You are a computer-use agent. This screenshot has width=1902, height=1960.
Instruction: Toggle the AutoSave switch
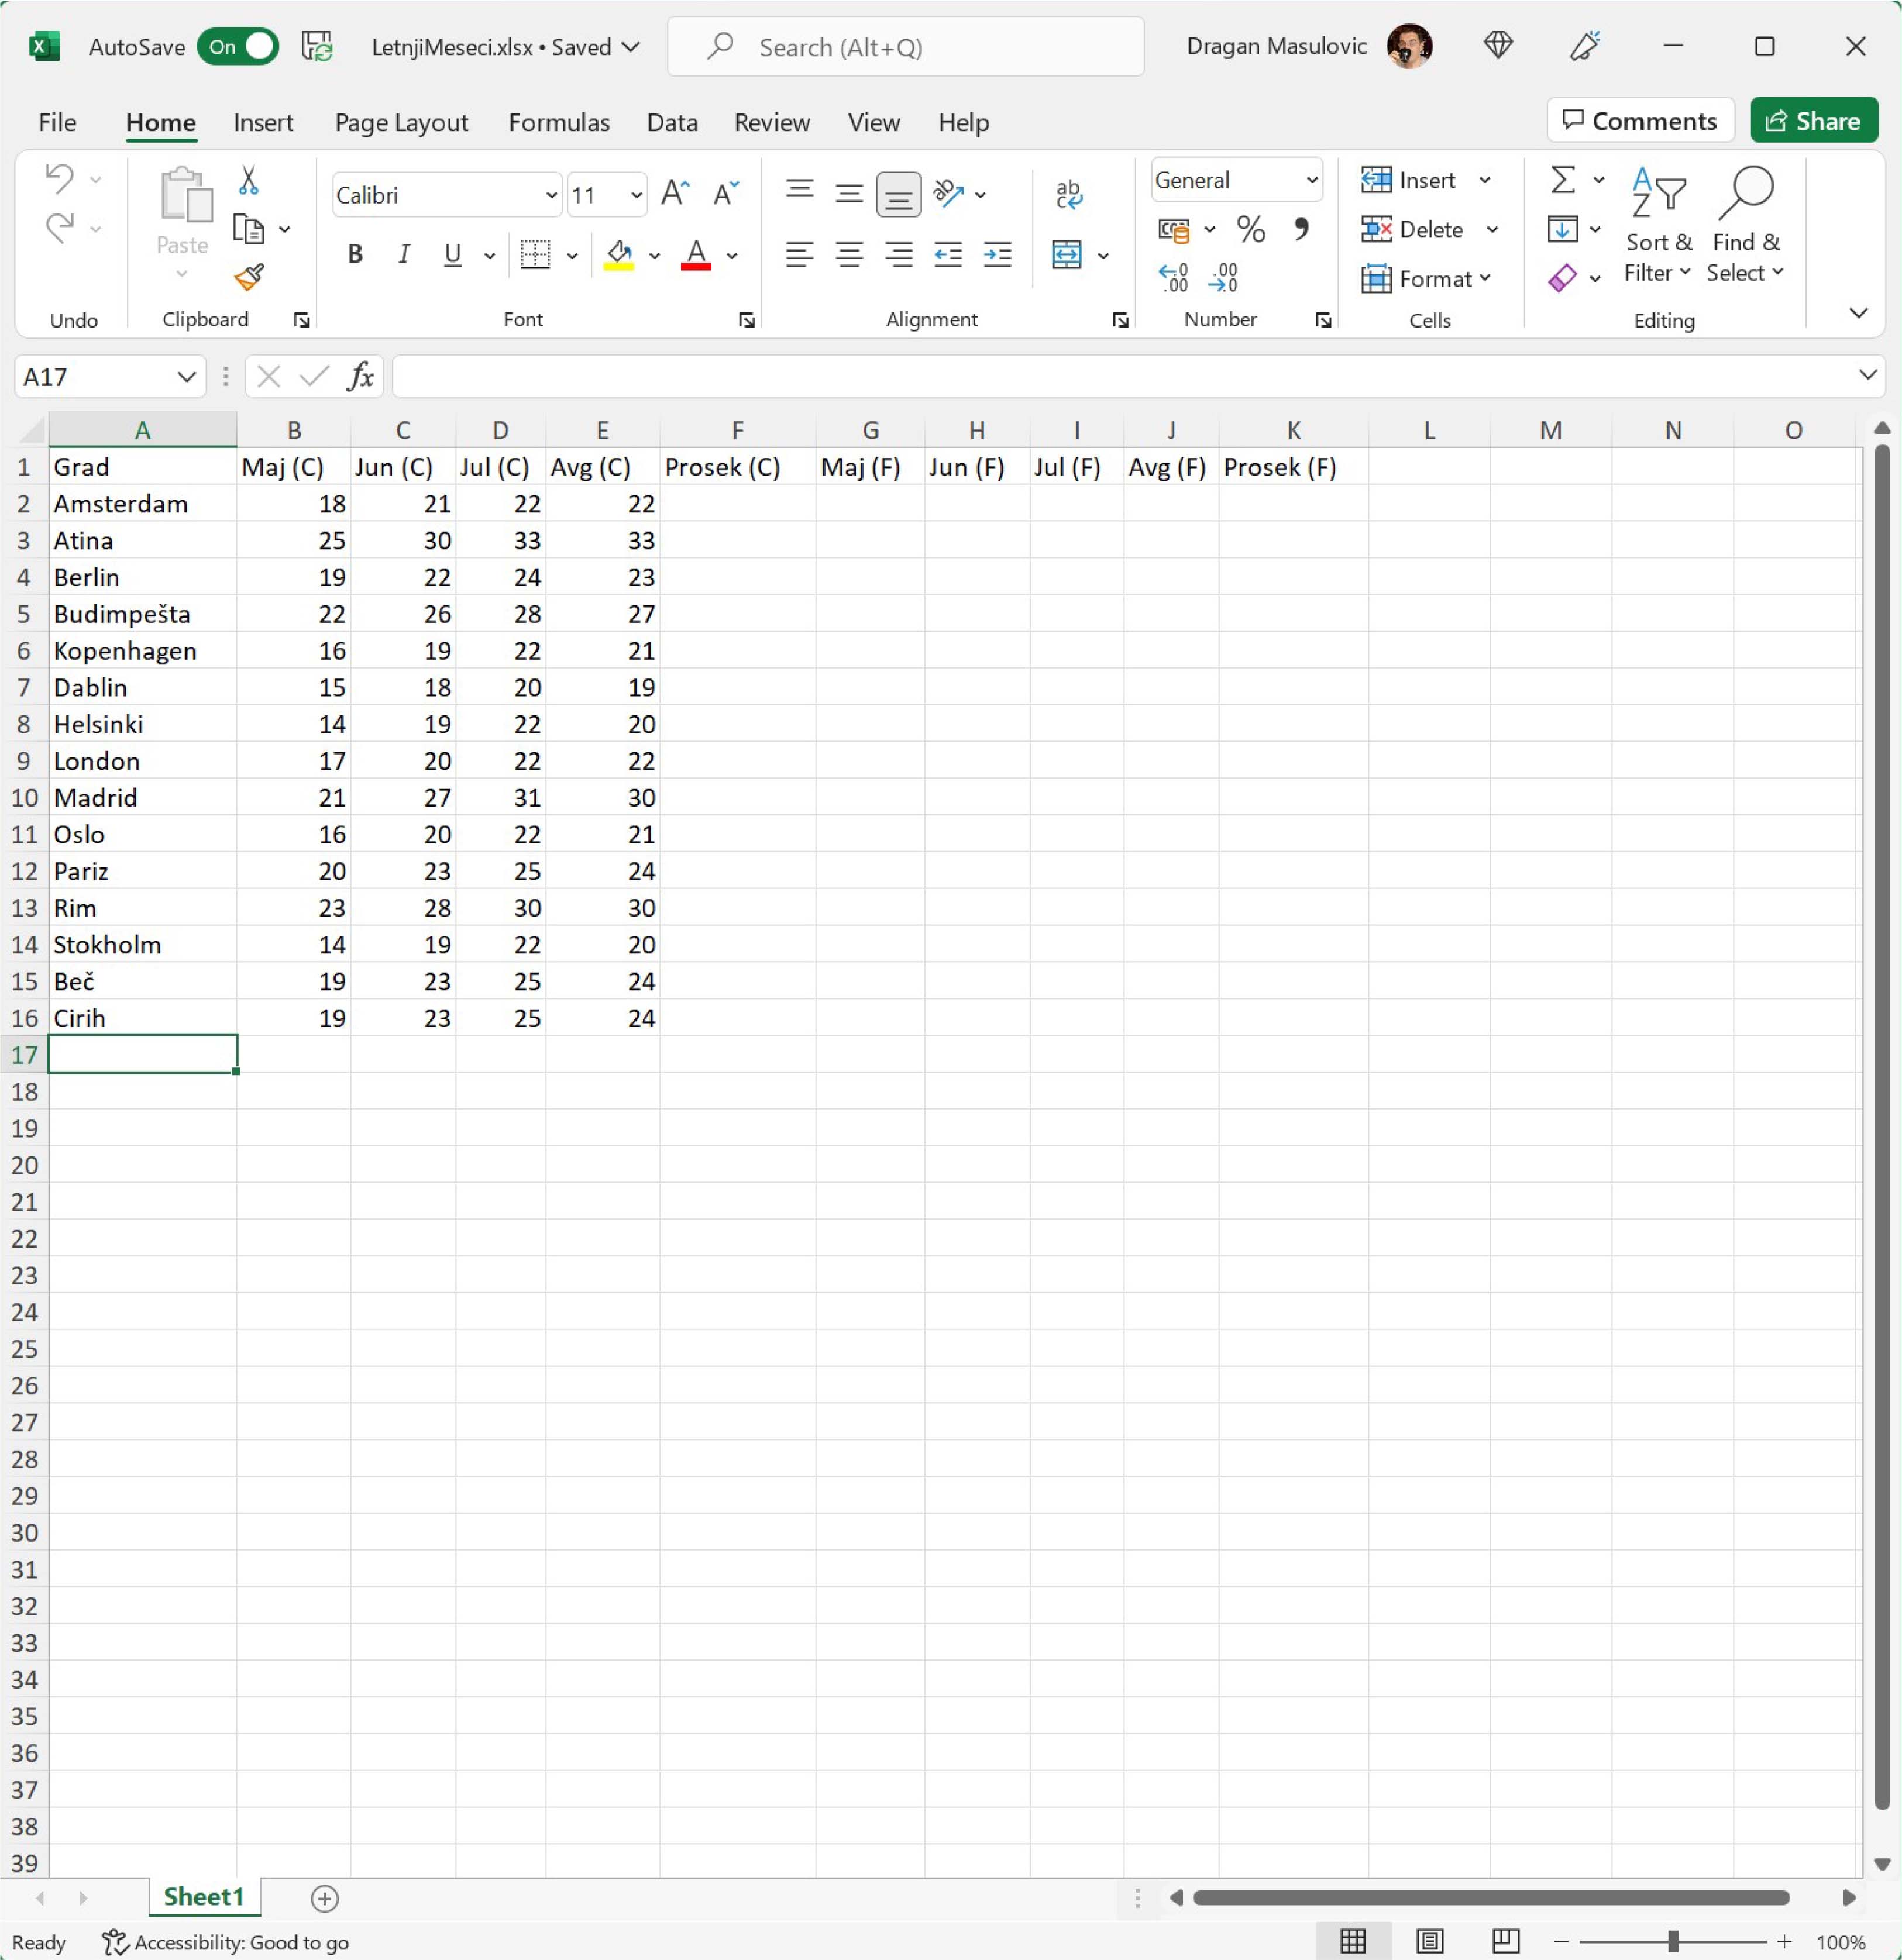(237, 47)
